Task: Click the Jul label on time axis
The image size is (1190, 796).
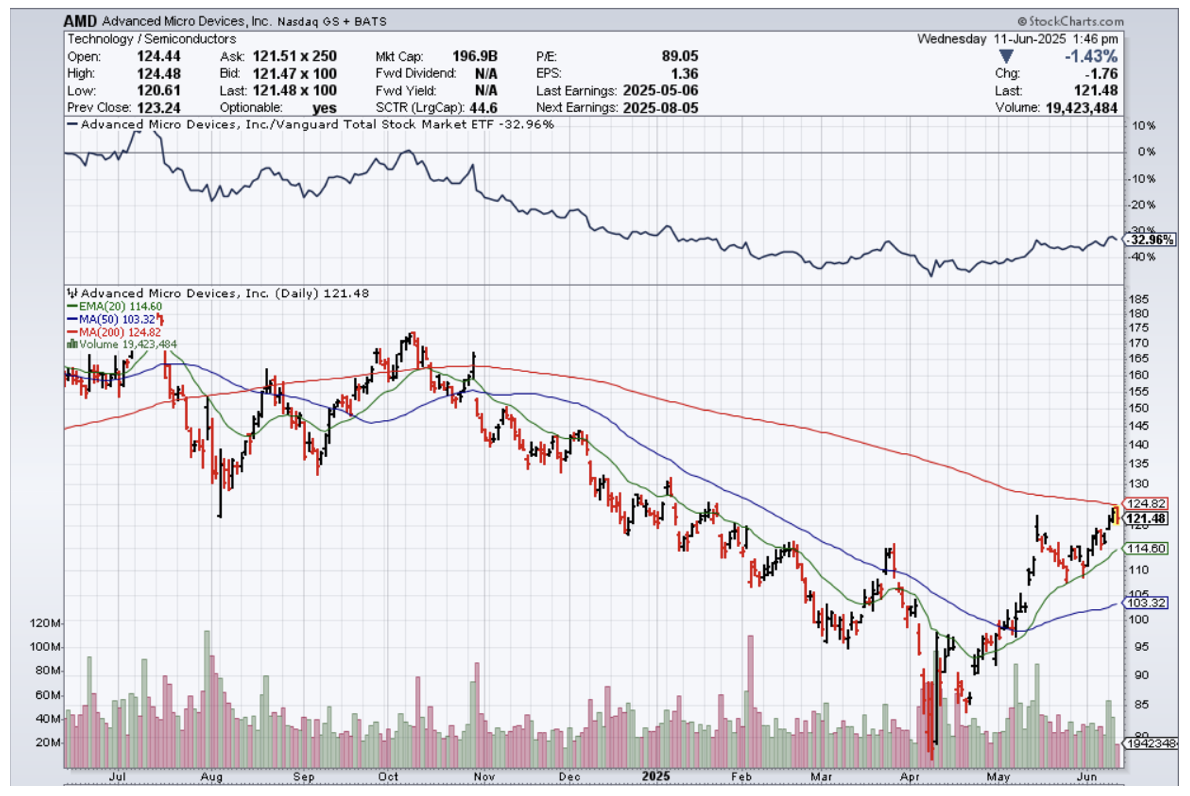Action: coord(118,777)
